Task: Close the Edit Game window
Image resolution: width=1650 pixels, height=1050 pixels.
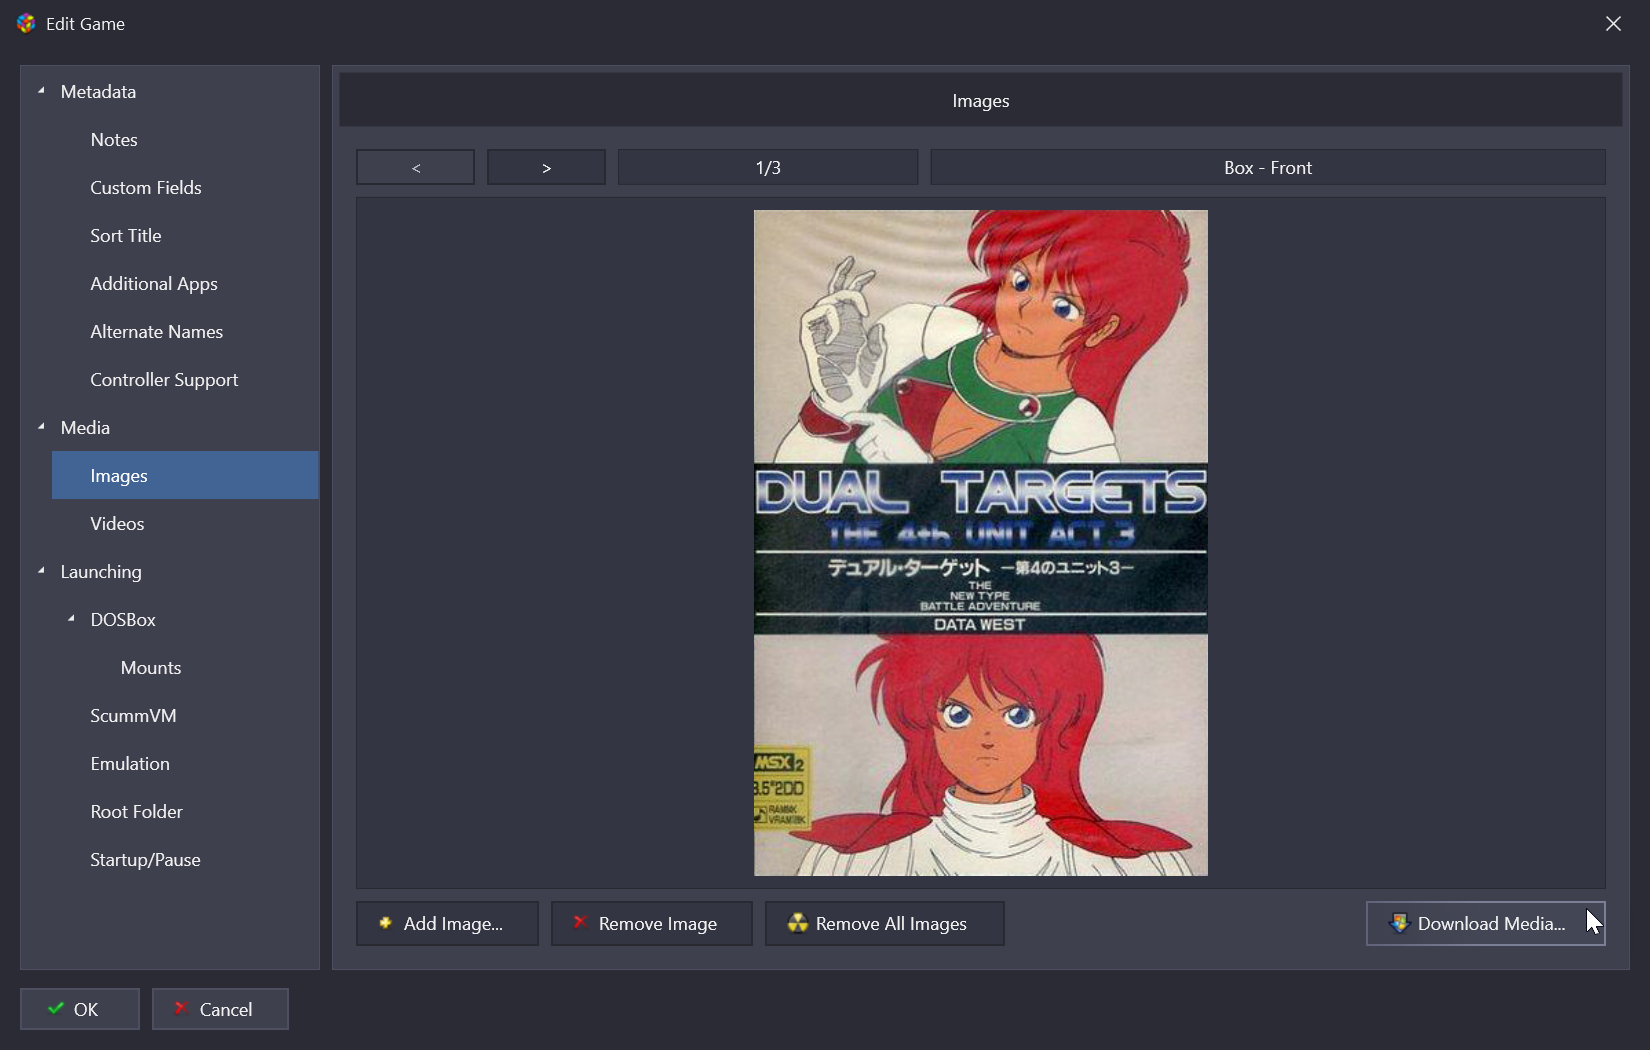Action: point(1613,23)
